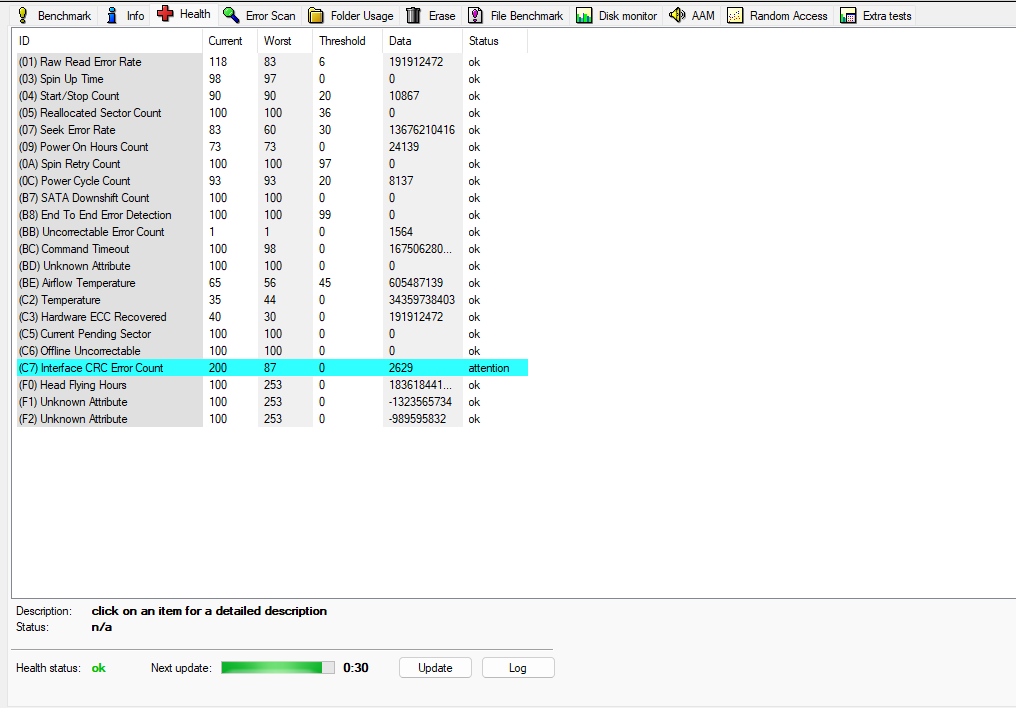Select End To End Error Detection
1016x708 pixels.
click(272, 215)
